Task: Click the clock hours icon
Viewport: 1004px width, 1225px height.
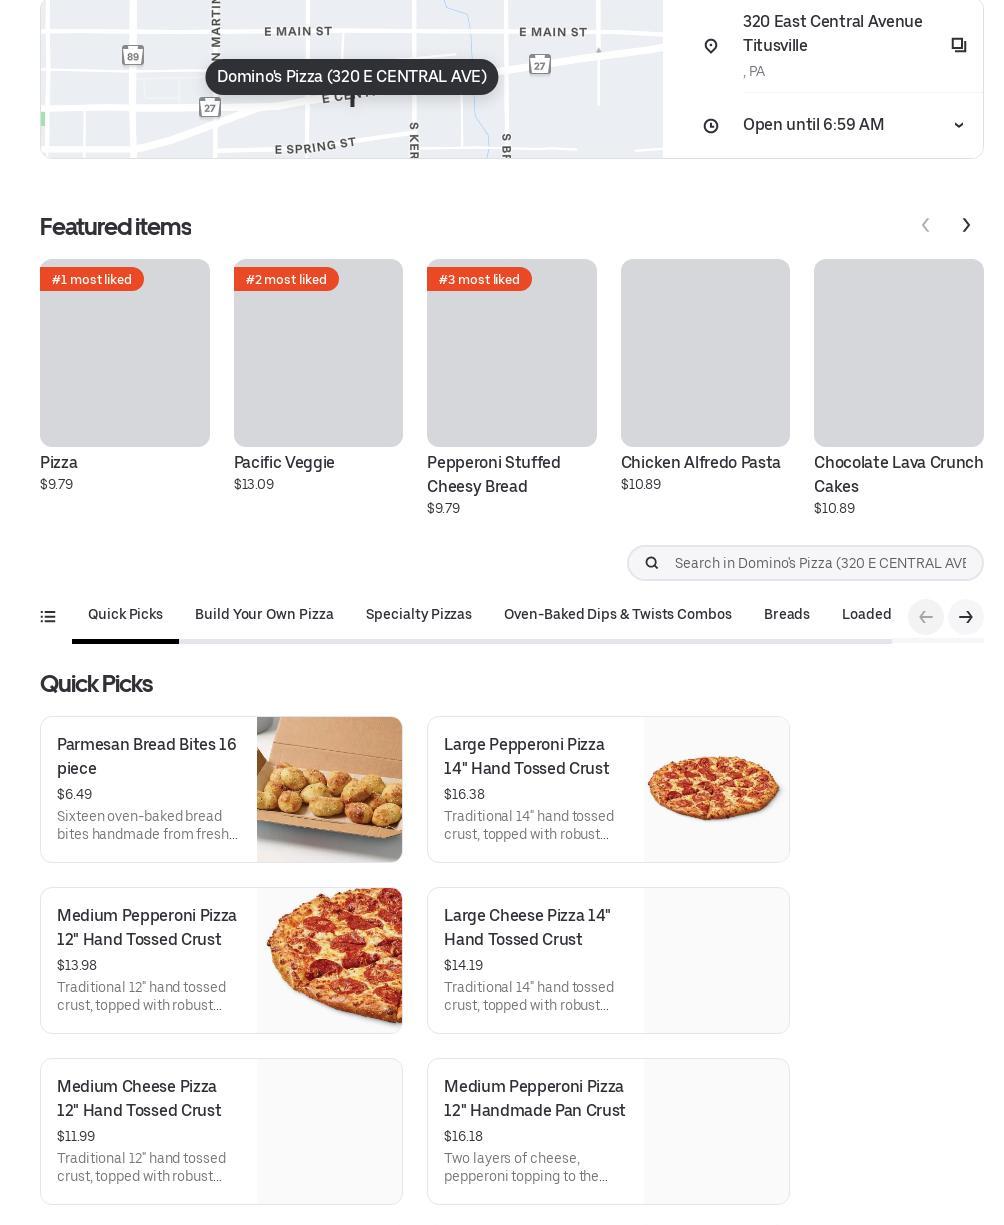Action: tap(711, 125)
